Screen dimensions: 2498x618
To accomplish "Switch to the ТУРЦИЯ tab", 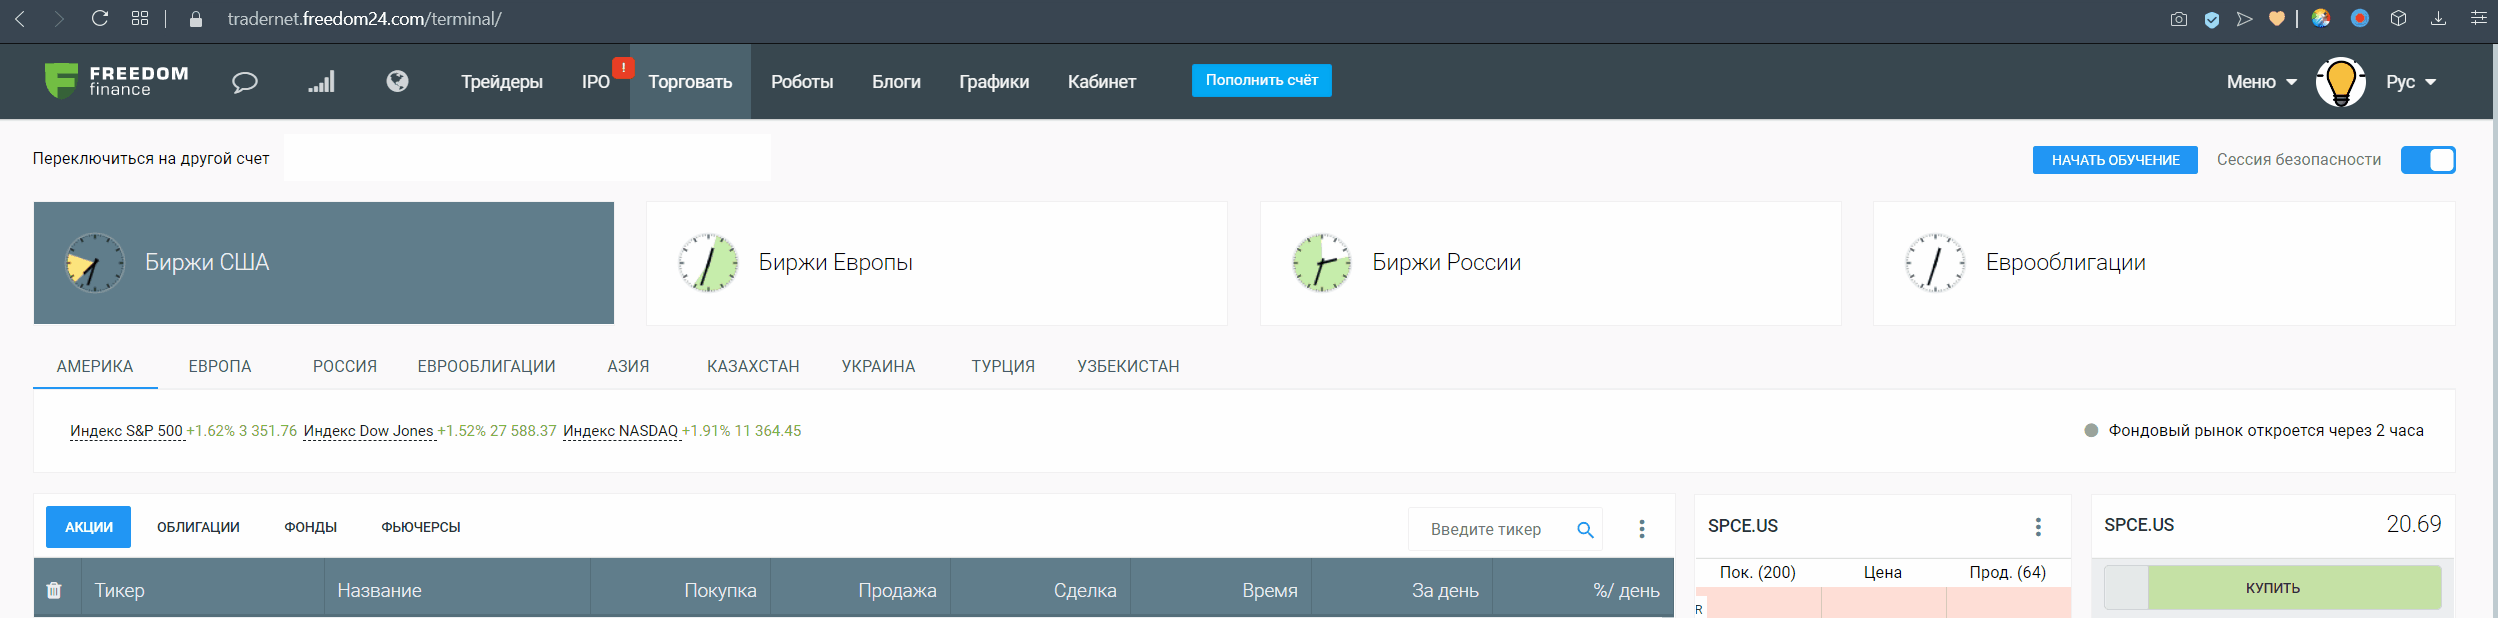I will tap(1003, 366).
